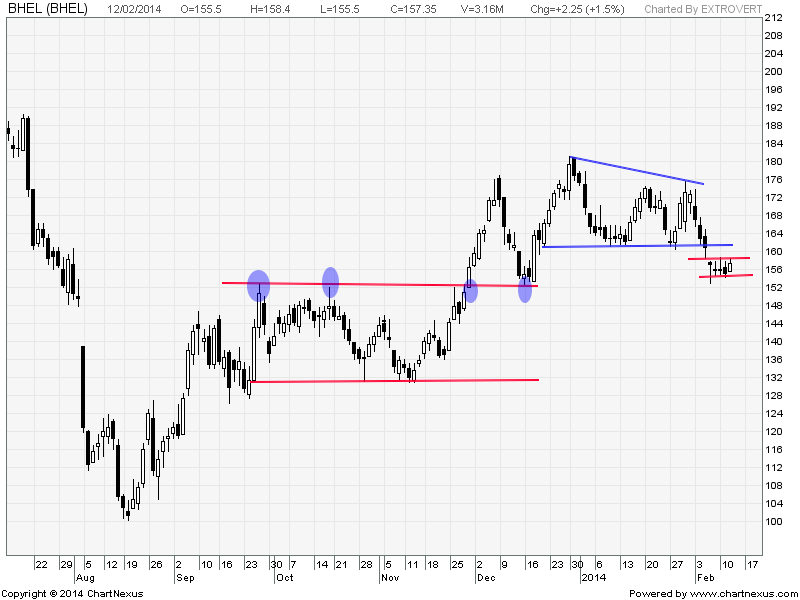This screenshot has height=600, width=800.
Task: Click the 100 price level on the axis
Action: point(772,521)
